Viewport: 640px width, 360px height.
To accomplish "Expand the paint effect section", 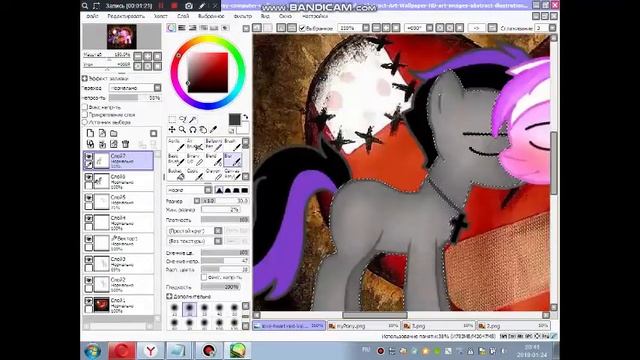I will 84,78.
